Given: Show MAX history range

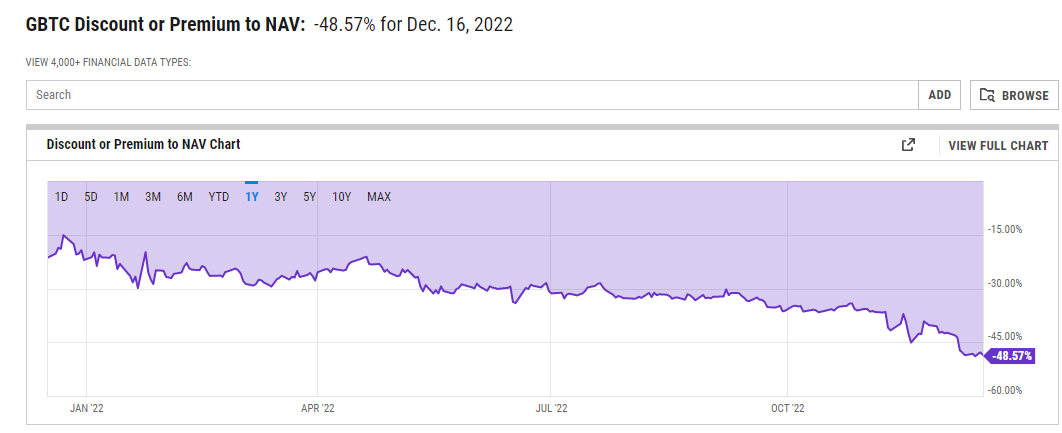Looking at the screenshot, I should click(x=379, y=197).
